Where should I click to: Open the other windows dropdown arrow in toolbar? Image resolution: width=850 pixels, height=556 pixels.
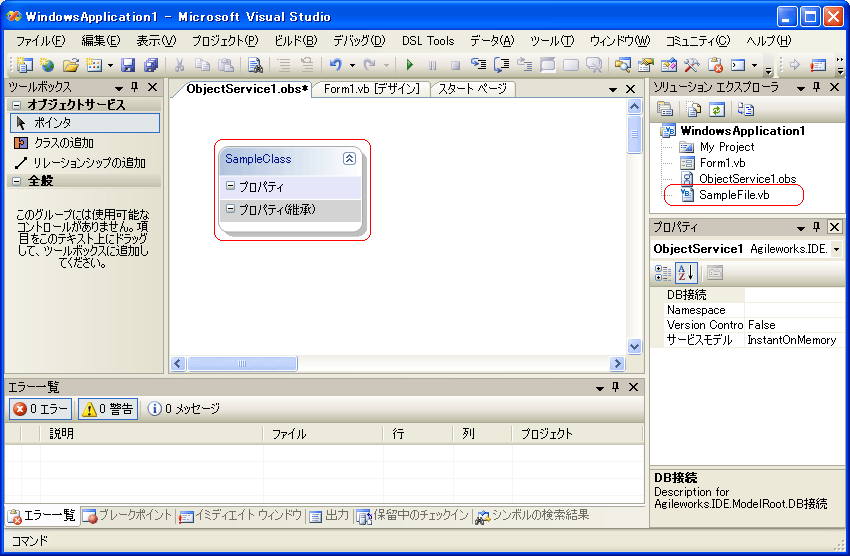click(x=754, y=65)
